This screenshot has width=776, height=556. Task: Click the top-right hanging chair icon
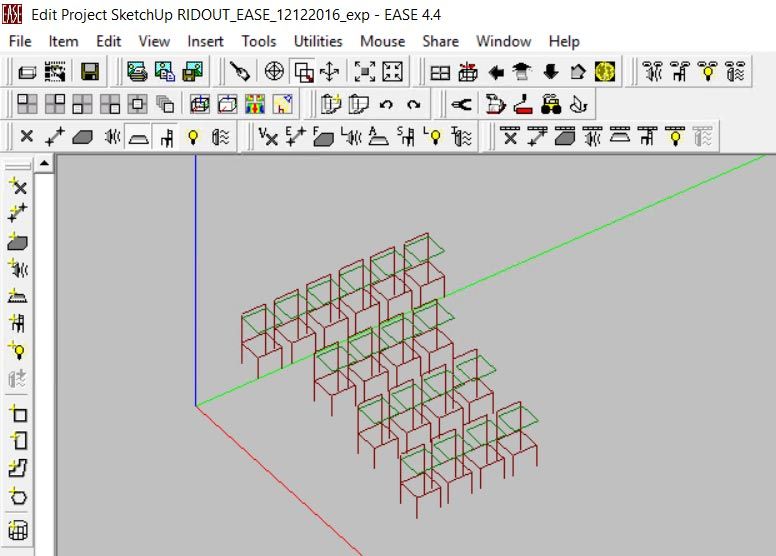[x=680, y=72]
